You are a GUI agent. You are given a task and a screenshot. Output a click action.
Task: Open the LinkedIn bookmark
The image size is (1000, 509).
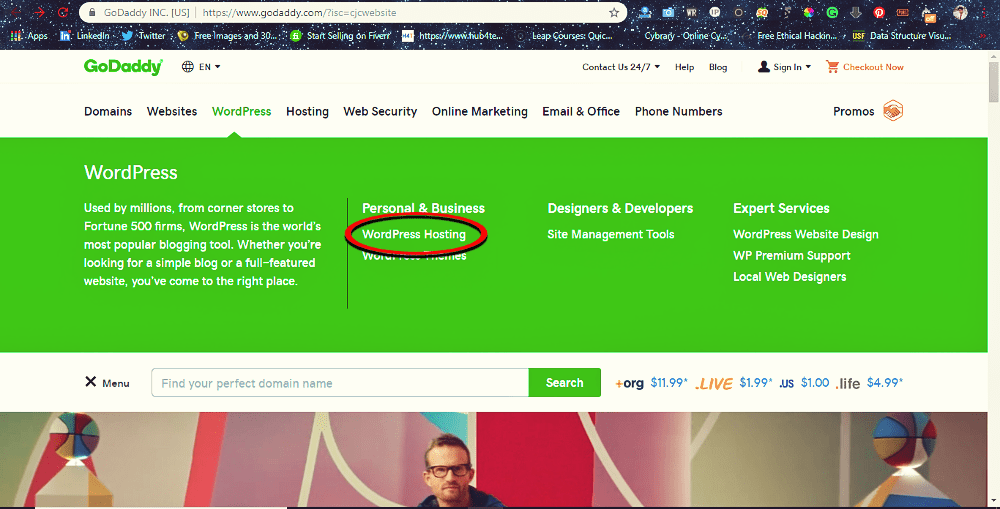click(85, 36)
